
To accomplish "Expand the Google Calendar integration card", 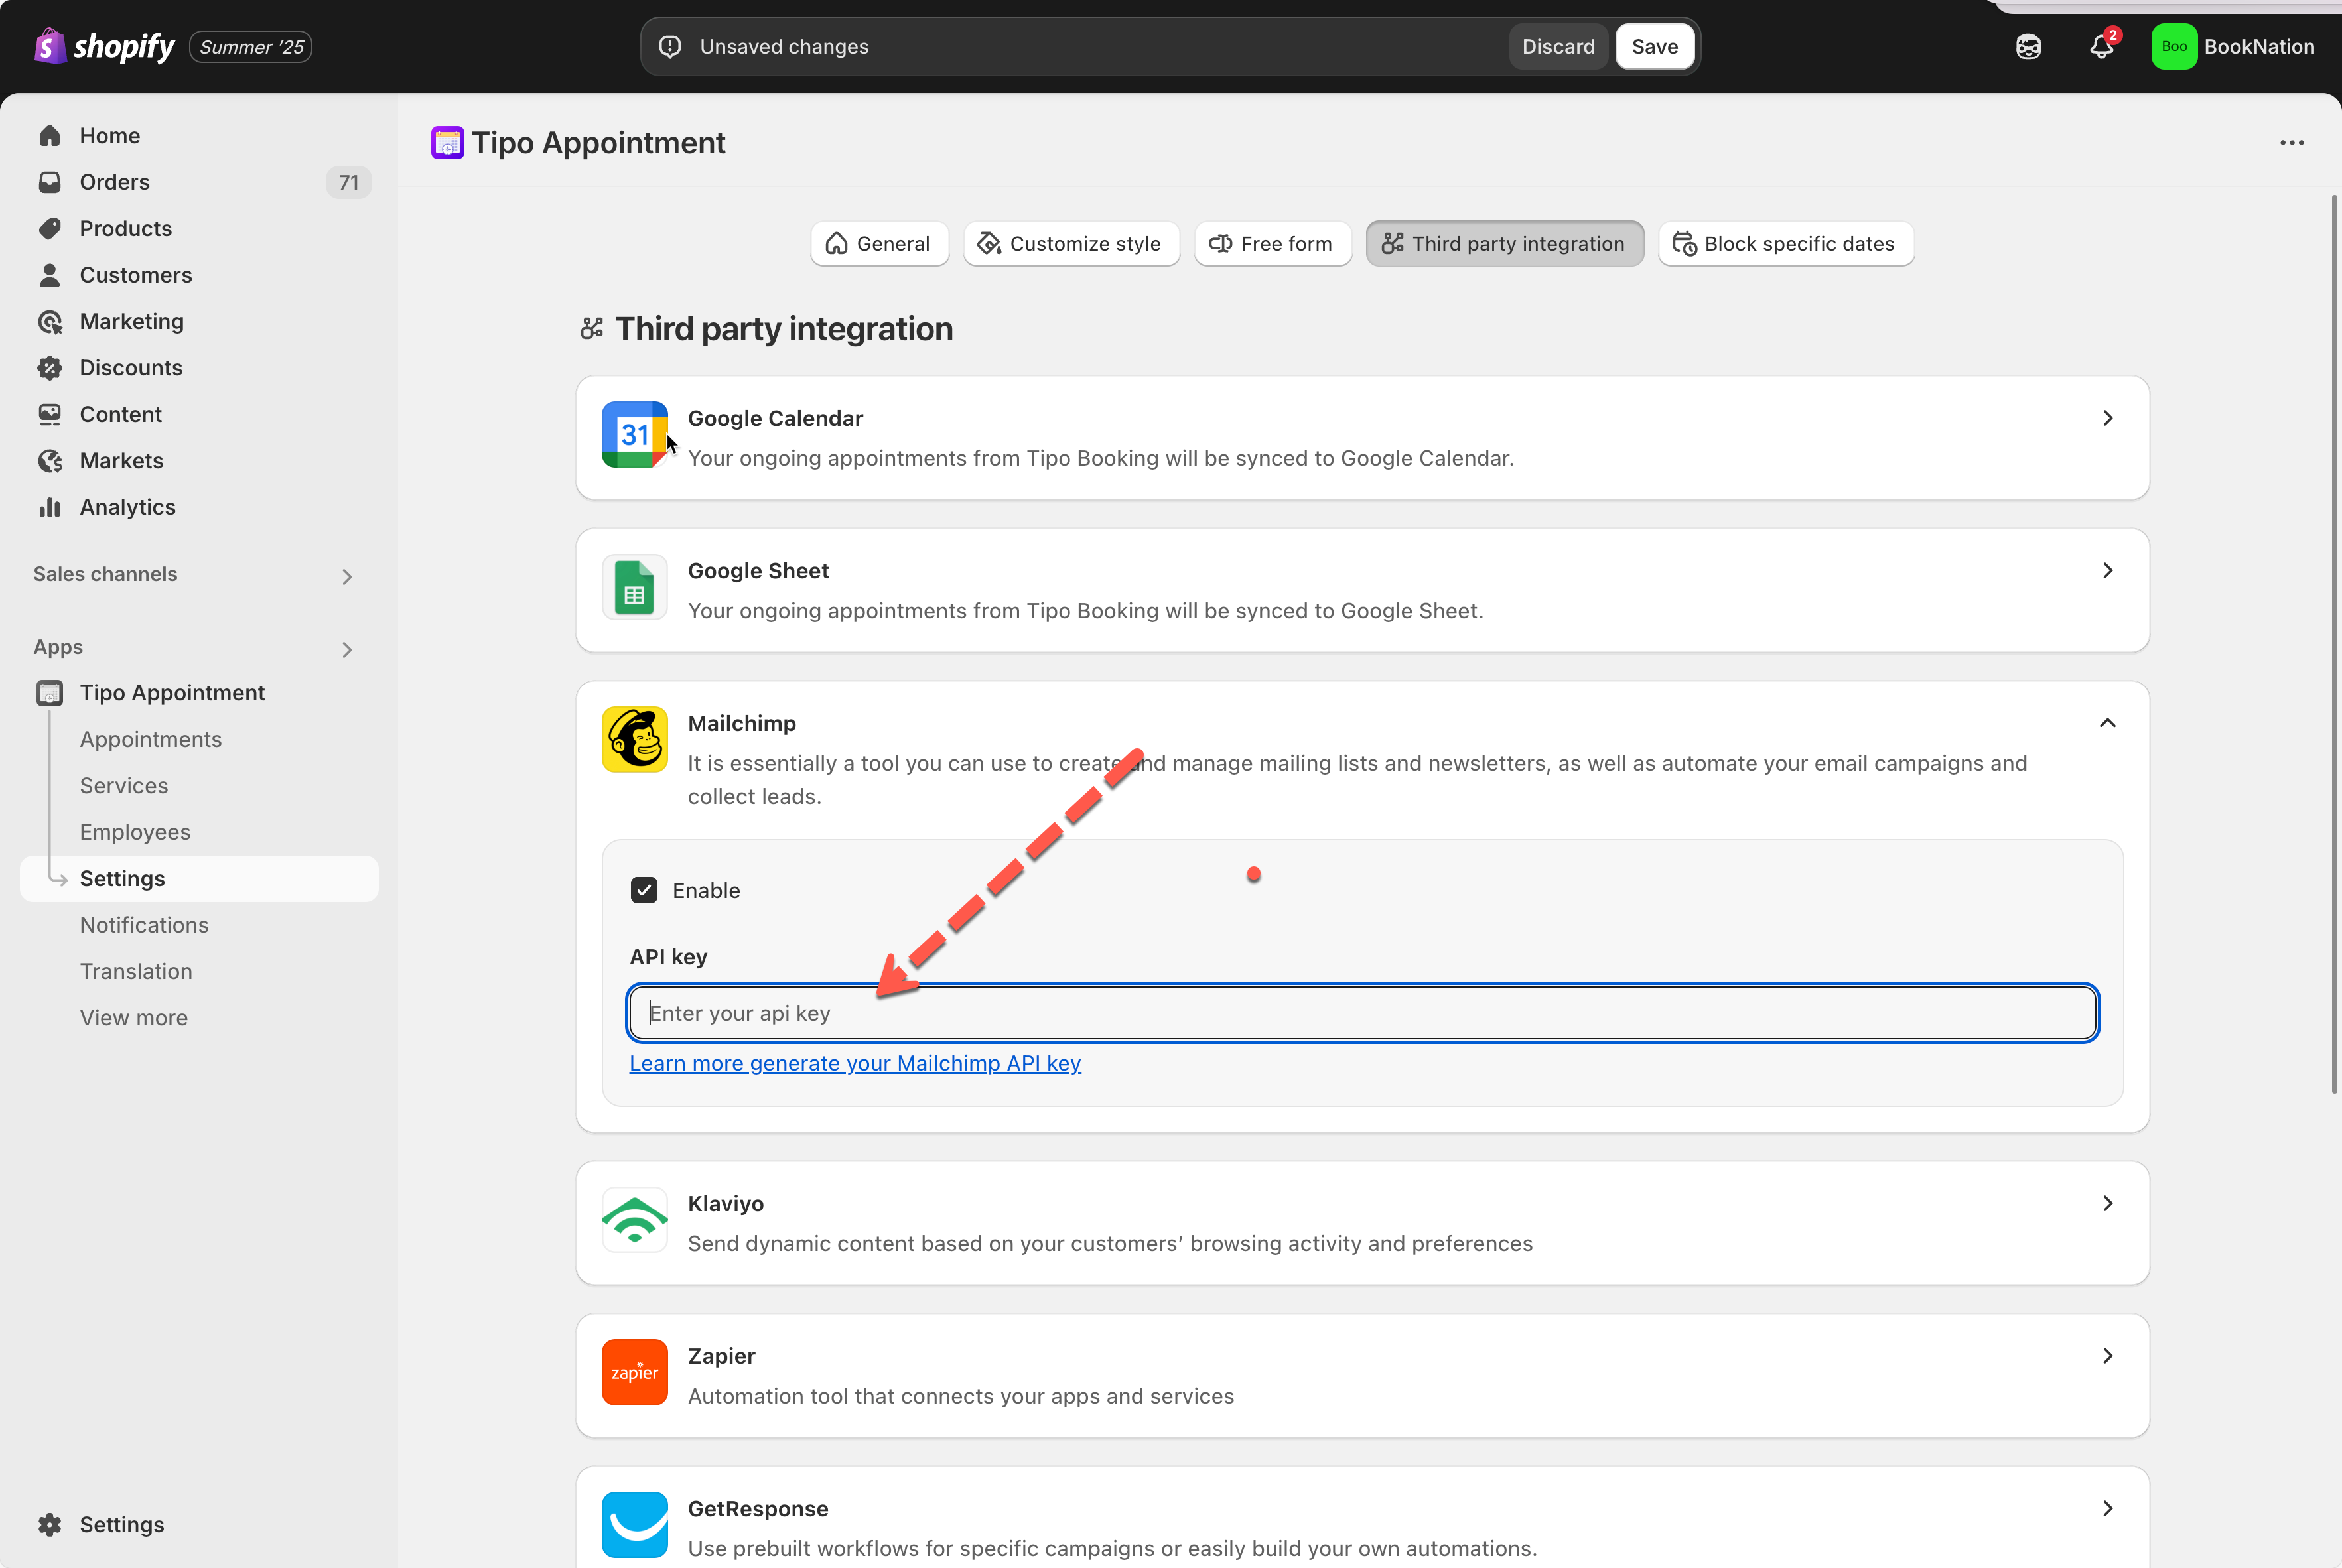I will (2107, 418).
